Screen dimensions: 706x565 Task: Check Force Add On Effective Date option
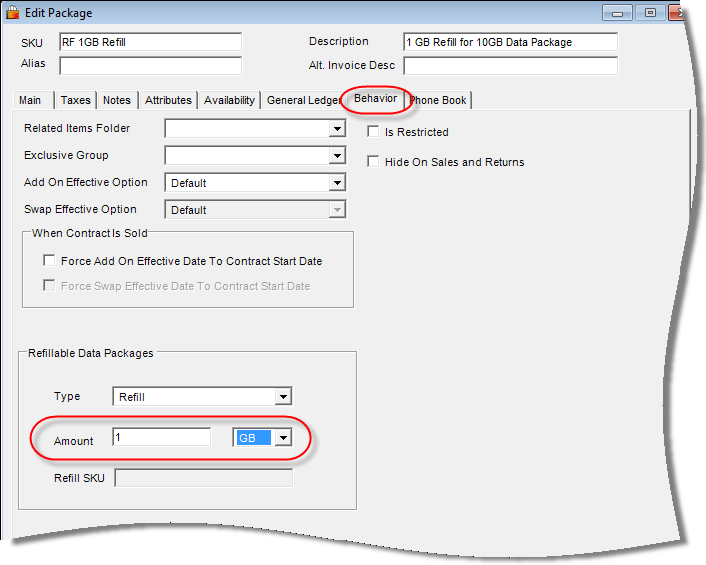pos(49,261)
